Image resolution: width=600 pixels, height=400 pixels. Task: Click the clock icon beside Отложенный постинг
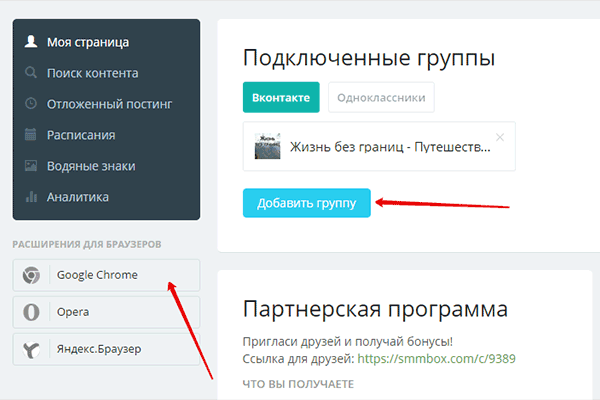point(31,103)
